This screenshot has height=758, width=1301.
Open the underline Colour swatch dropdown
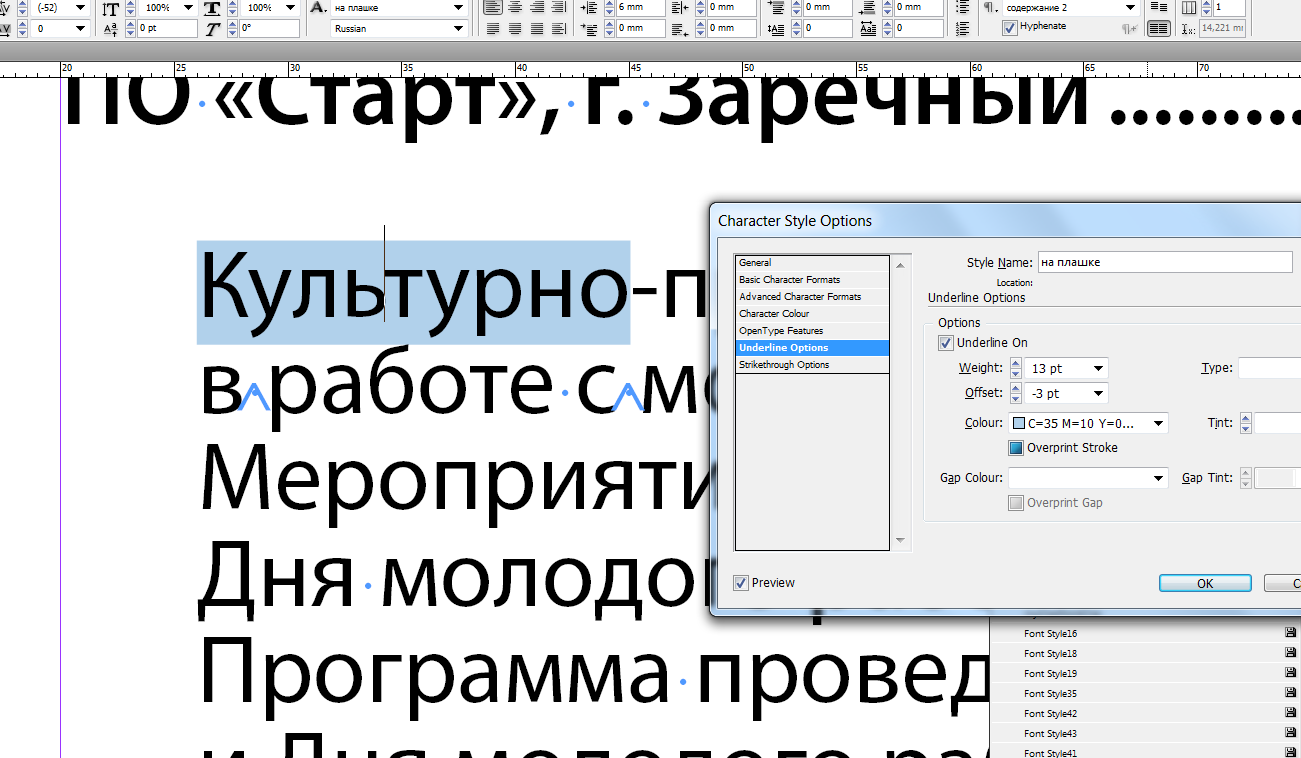[1088, 424]
